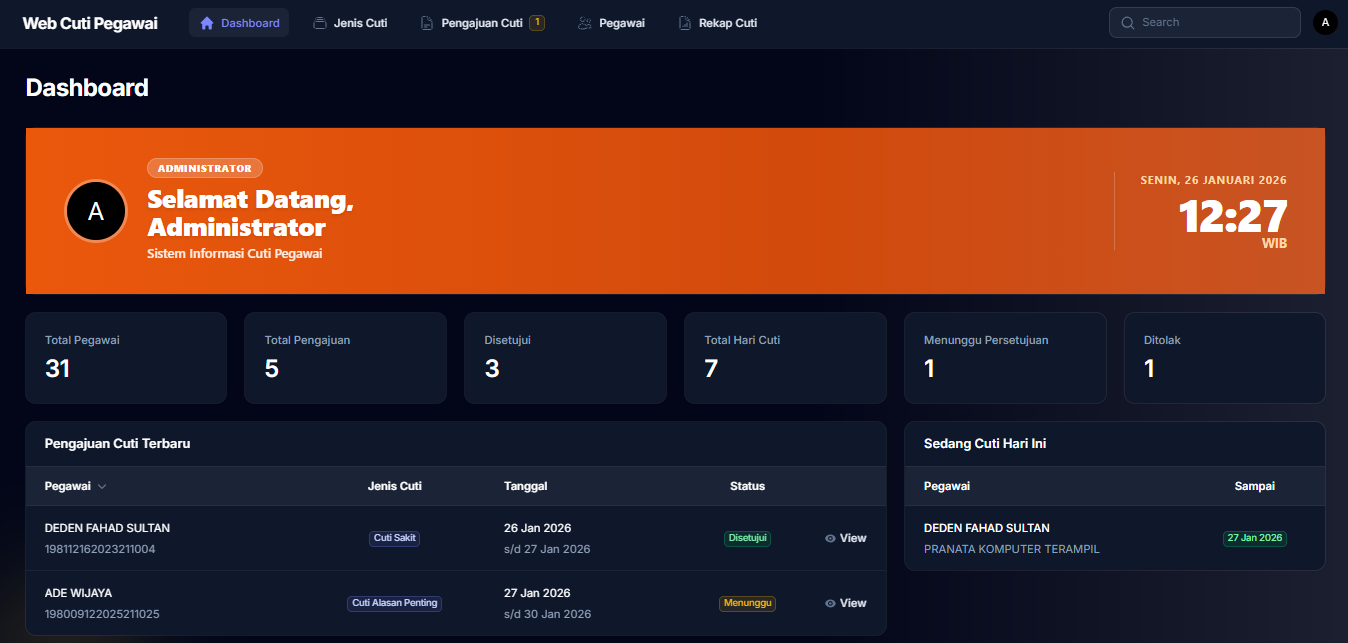The image size is (1348, 643).
Task: Click the Administrator avatar in the welcome banner
Action: coord(95,210)
